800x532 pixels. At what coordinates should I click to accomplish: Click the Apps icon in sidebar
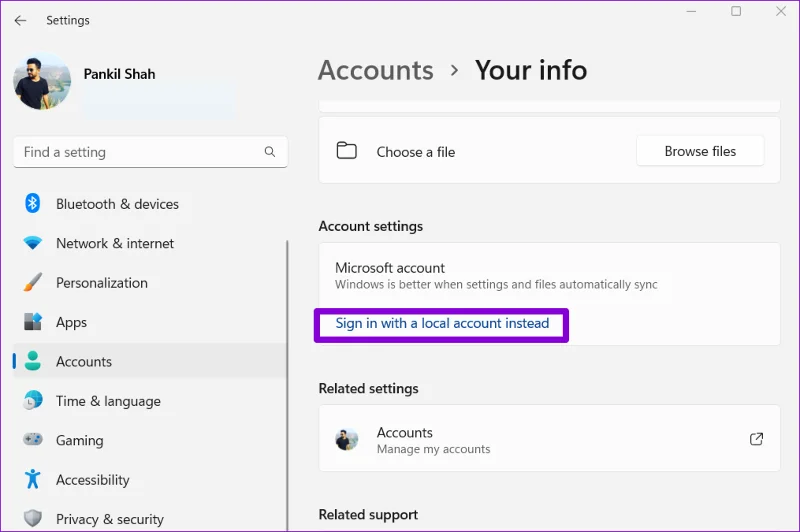point(33,322)
